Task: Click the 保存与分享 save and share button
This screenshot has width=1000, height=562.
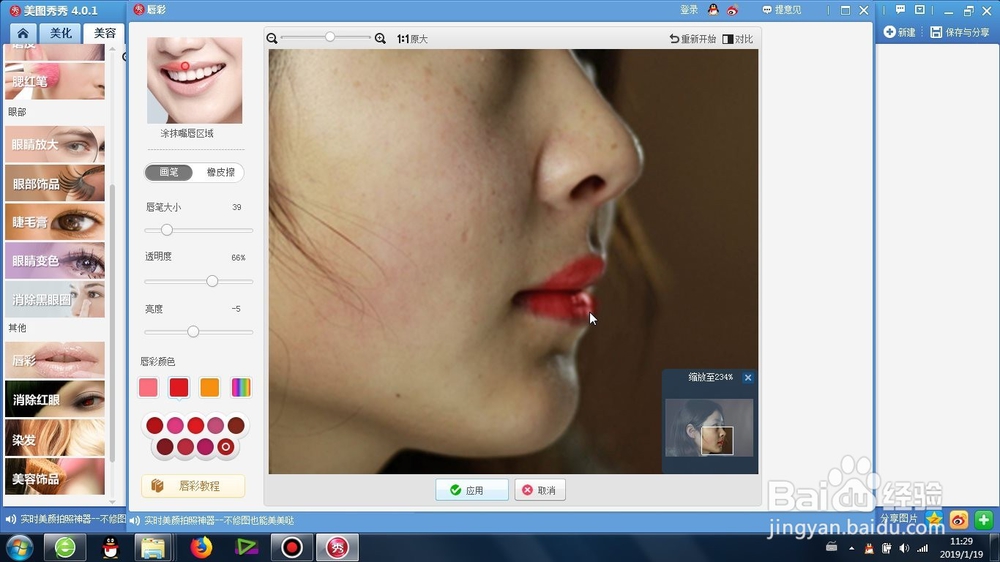Action: point(960,32)
